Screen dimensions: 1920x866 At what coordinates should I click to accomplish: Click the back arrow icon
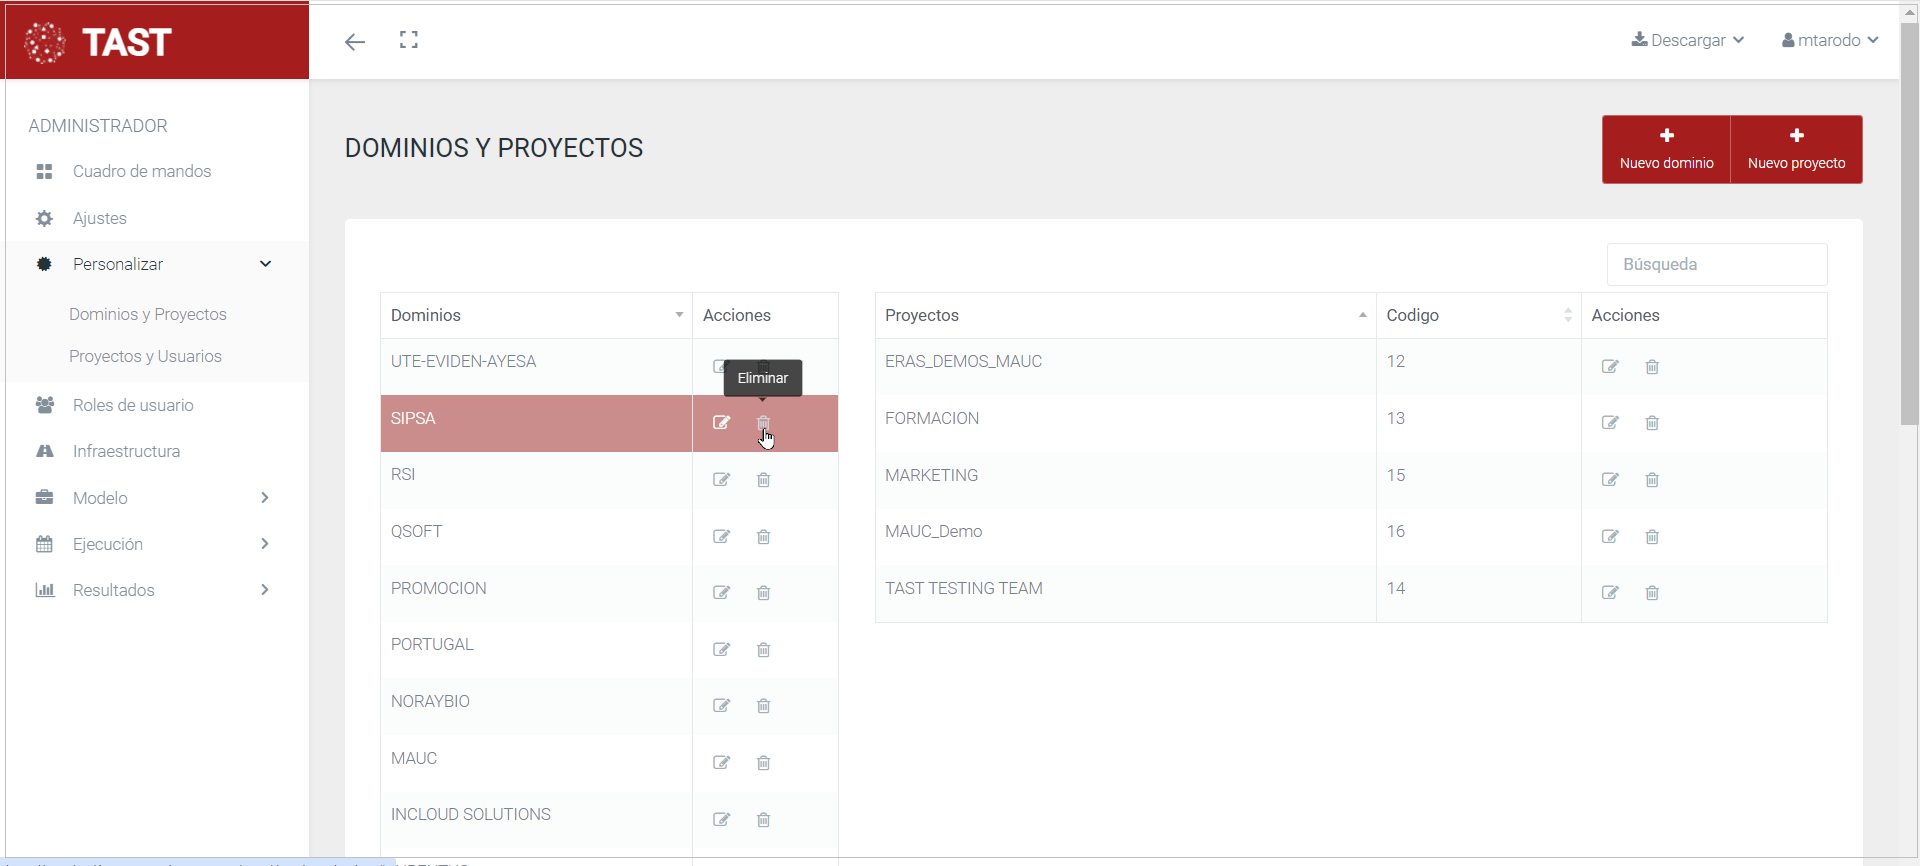click(355, 41)
